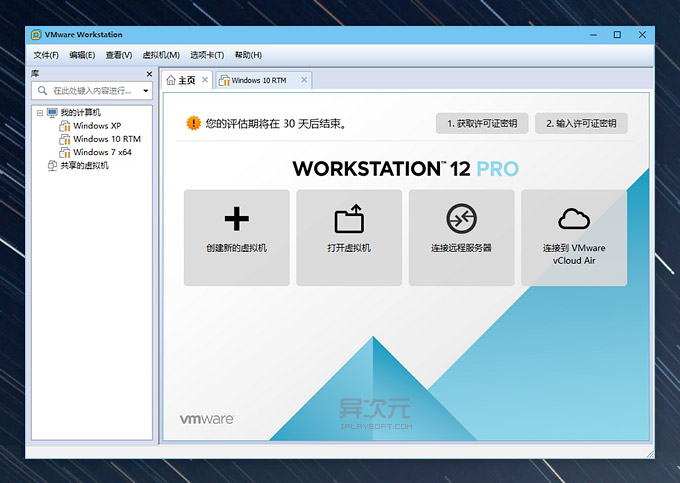Screen dimensions: 680x483
Task: Click the 创建新的虚拟机 tile
Action: coord(237,238)
